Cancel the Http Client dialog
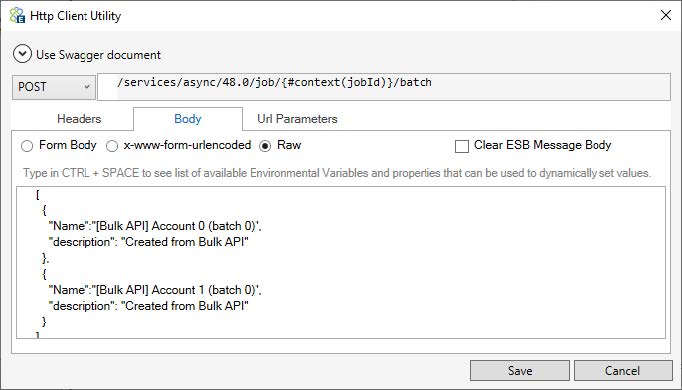 point(623,370)
